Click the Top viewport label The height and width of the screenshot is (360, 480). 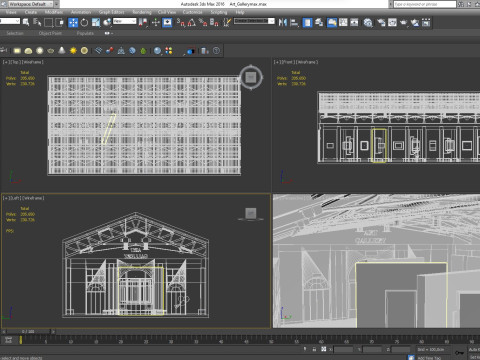click(23, 62)
